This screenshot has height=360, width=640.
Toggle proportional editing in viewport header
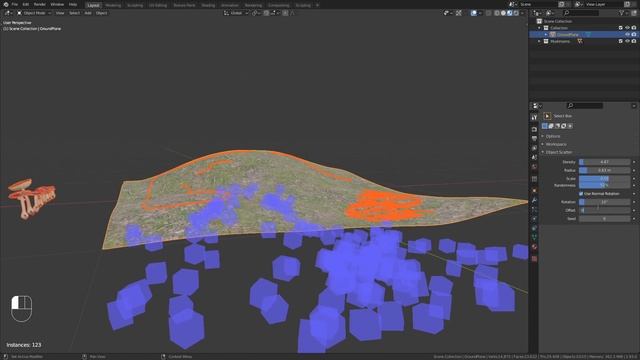tap(285, 13)
